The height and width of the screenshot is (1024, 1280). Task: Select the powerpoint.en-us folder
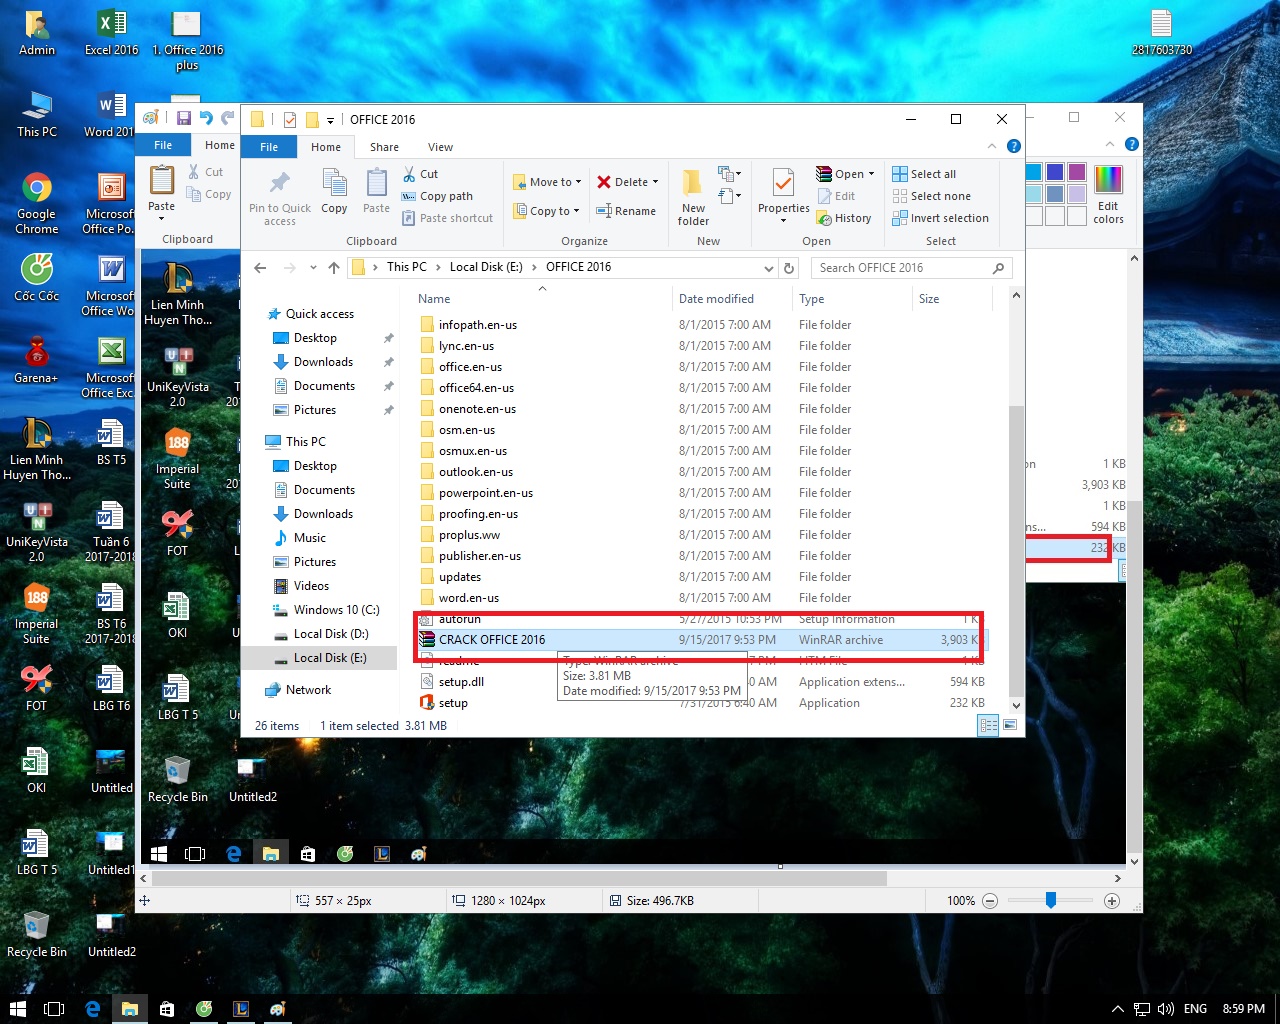485,493
